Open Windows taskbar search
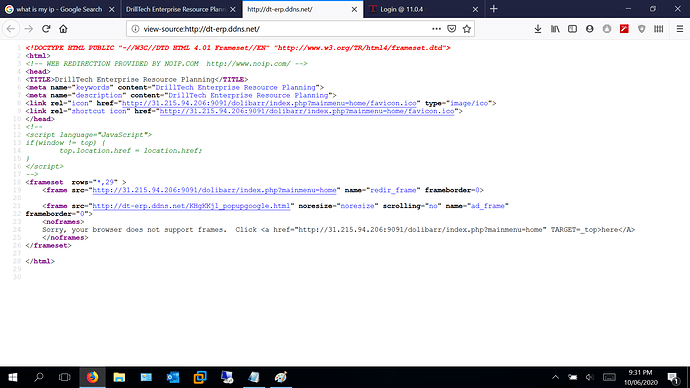690x388 pixels. click(39, 377)
